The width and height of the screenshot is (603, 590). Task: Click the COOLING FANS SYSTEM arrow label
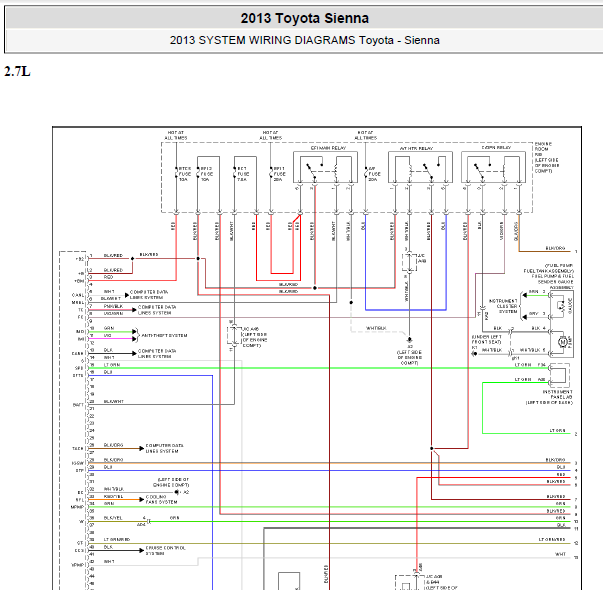click(x=161, y=499)
